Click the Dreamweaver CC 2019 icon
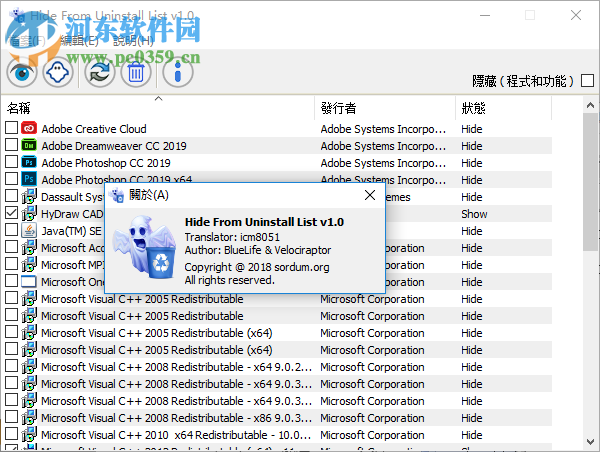600x452 pixels. pyautogui.click(x=29, y=145)
